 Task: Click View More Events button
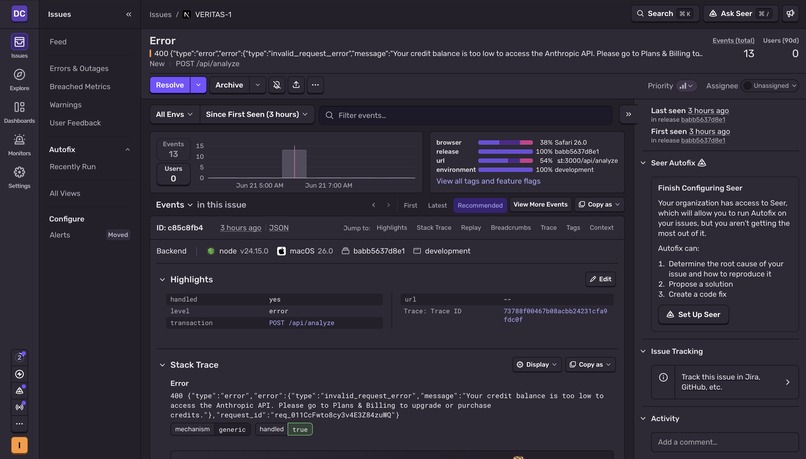pos(540,205)
